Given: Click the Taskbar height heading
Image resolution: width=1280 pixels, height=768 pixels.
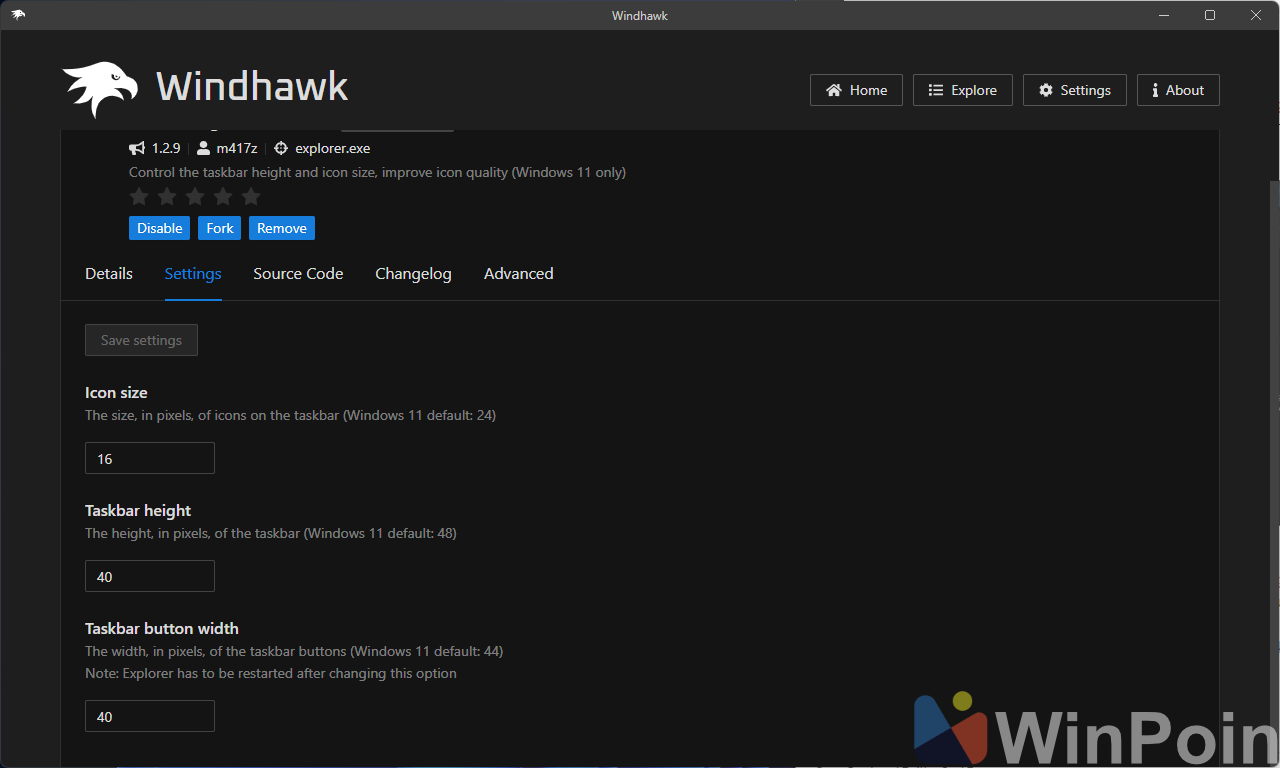Looking at the screenshot, I should [x=138, y=511].
